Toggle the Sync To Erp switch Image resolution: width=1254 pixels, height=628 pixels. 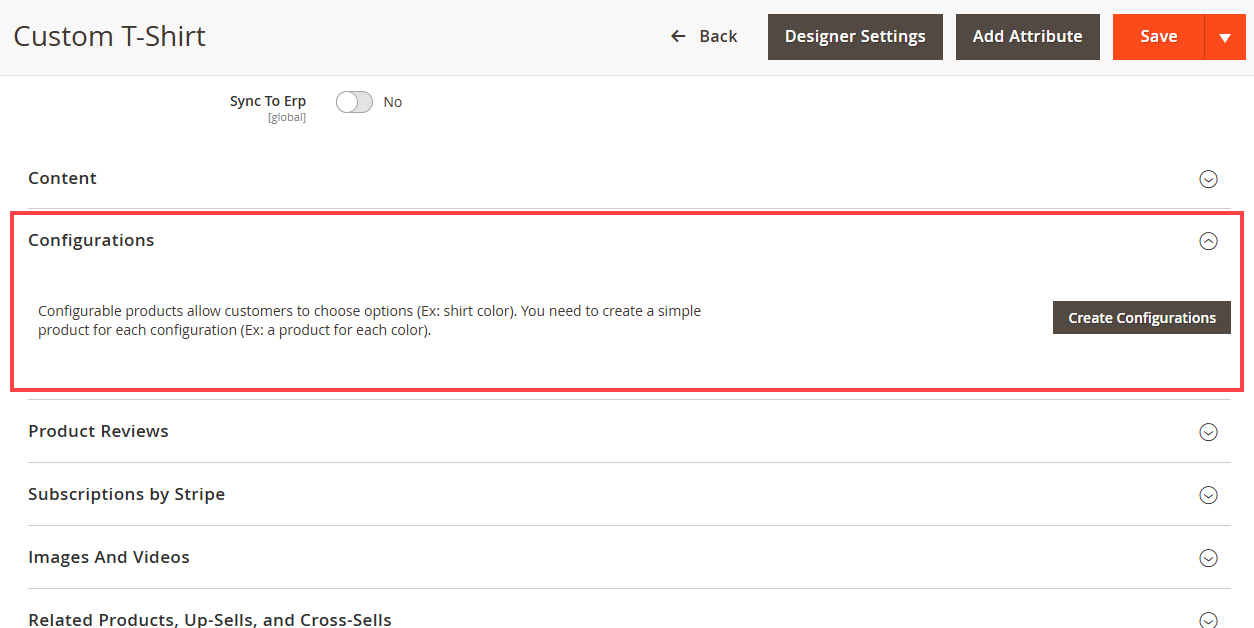pos(354,102)
